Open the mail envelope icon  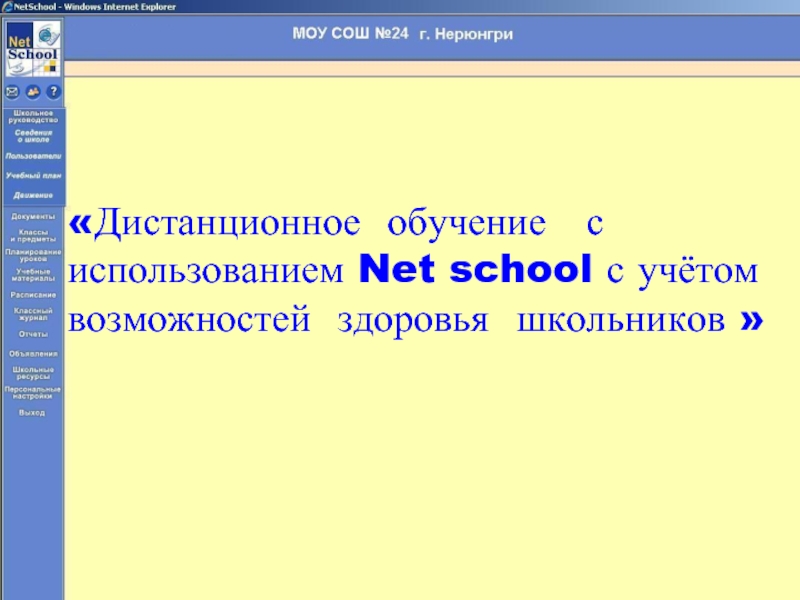pyautogui.click(x=12, y=92)
